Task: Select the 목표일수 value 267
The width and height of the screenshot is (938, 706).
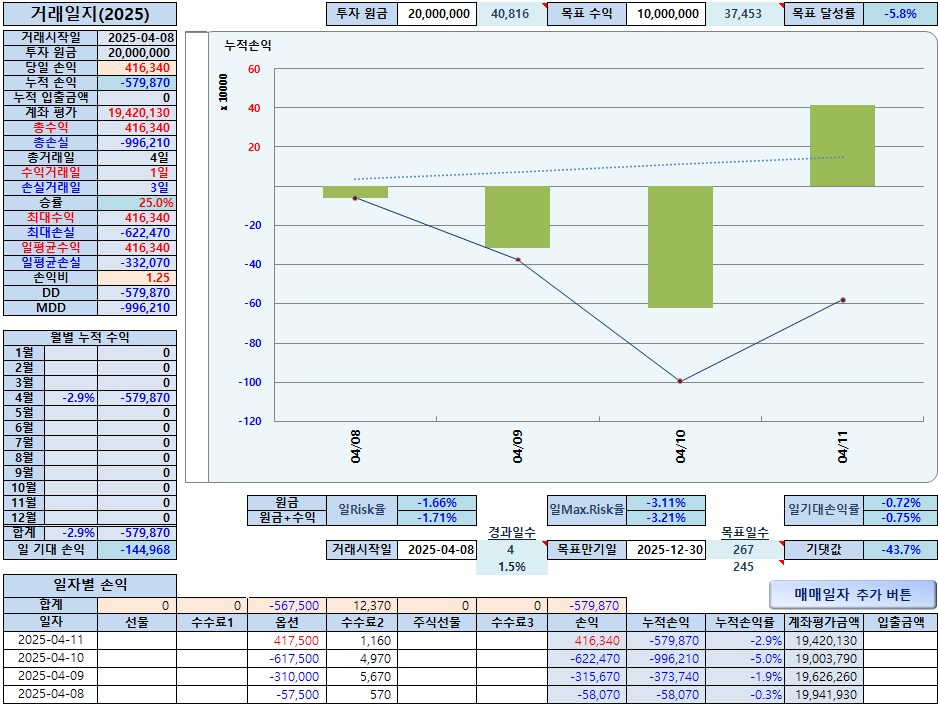Action: pos(744,549)
